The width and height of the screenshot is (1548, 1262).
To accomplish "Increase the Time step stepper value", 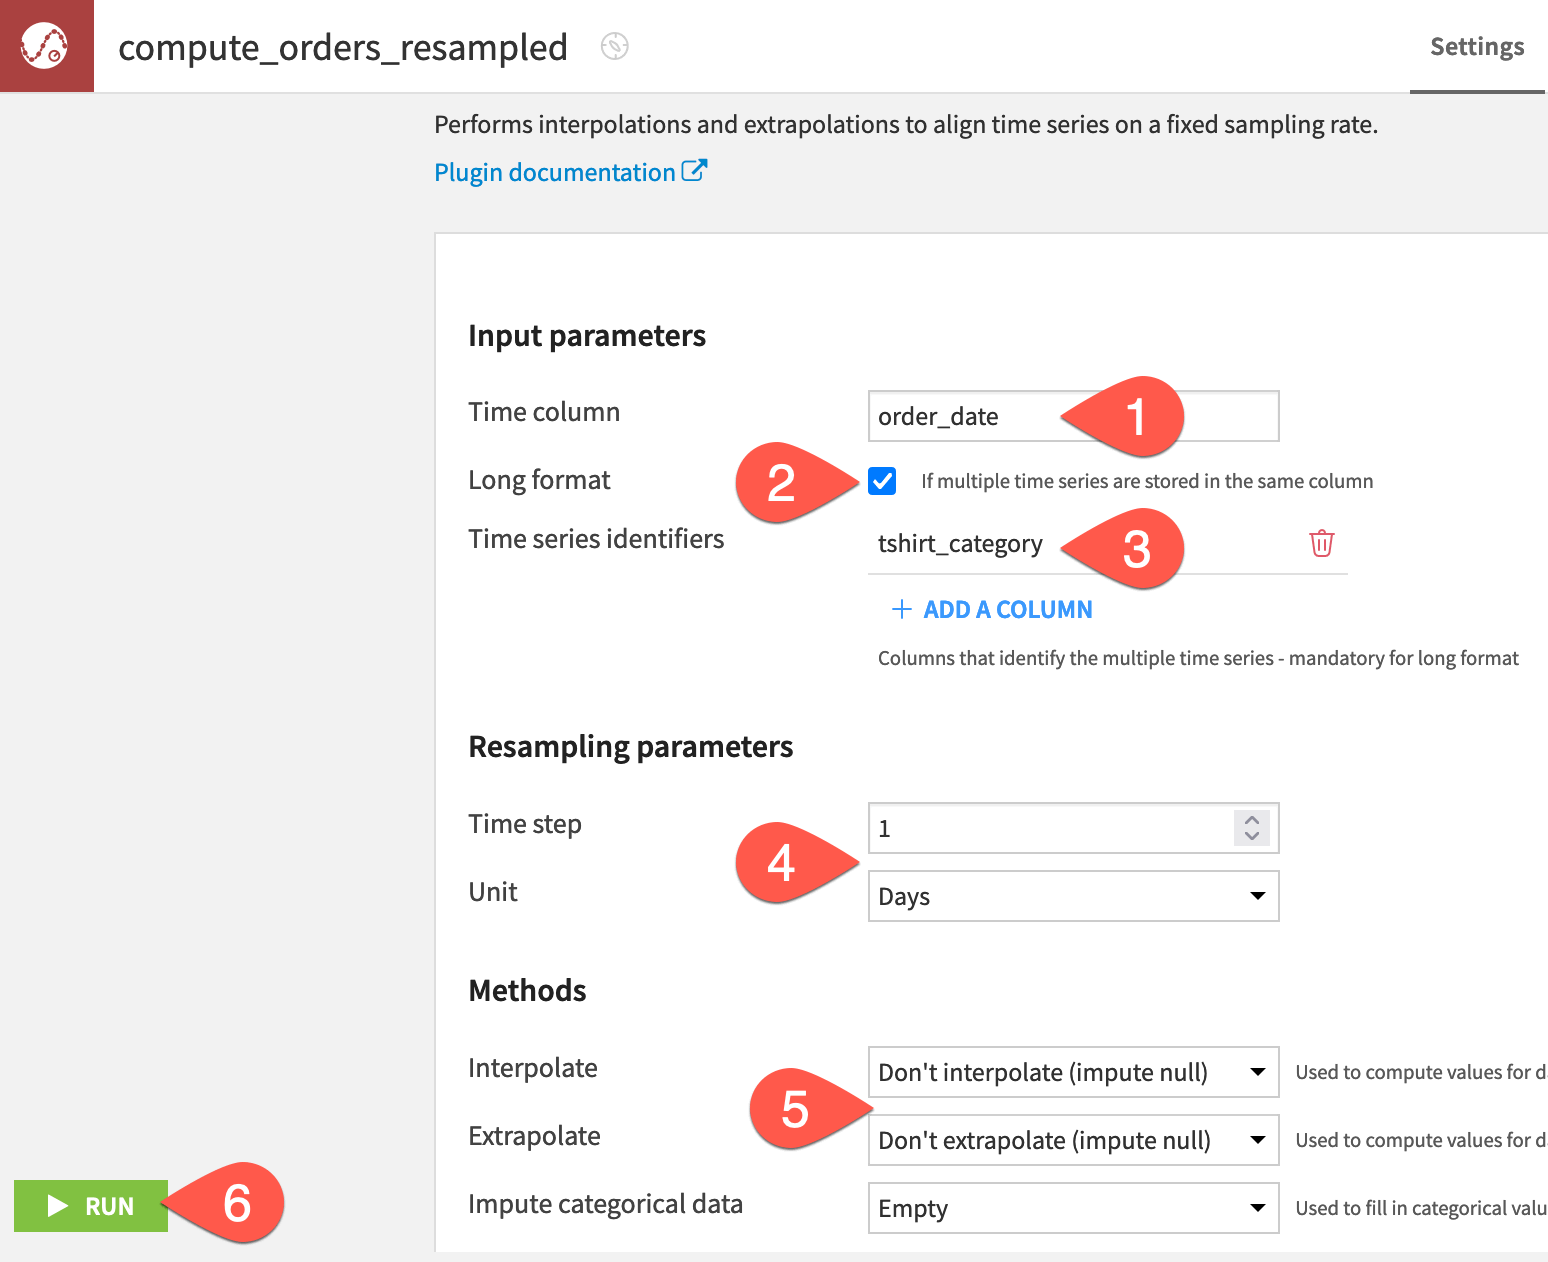I will [1252, 820].
